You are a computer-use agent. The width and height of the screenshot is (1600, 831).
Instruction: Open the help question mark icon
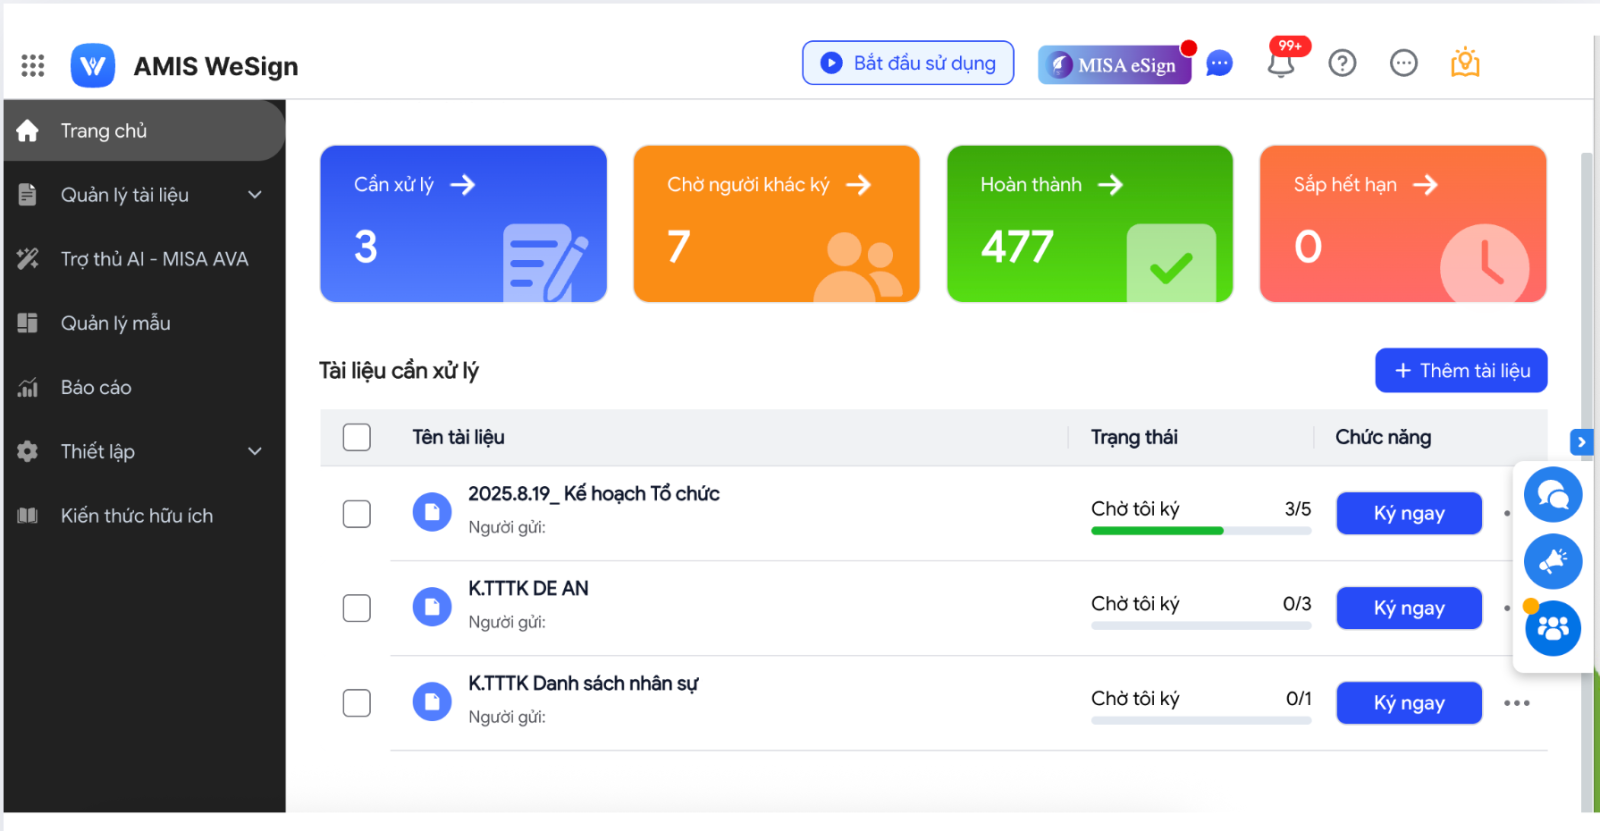(1342, 64)
